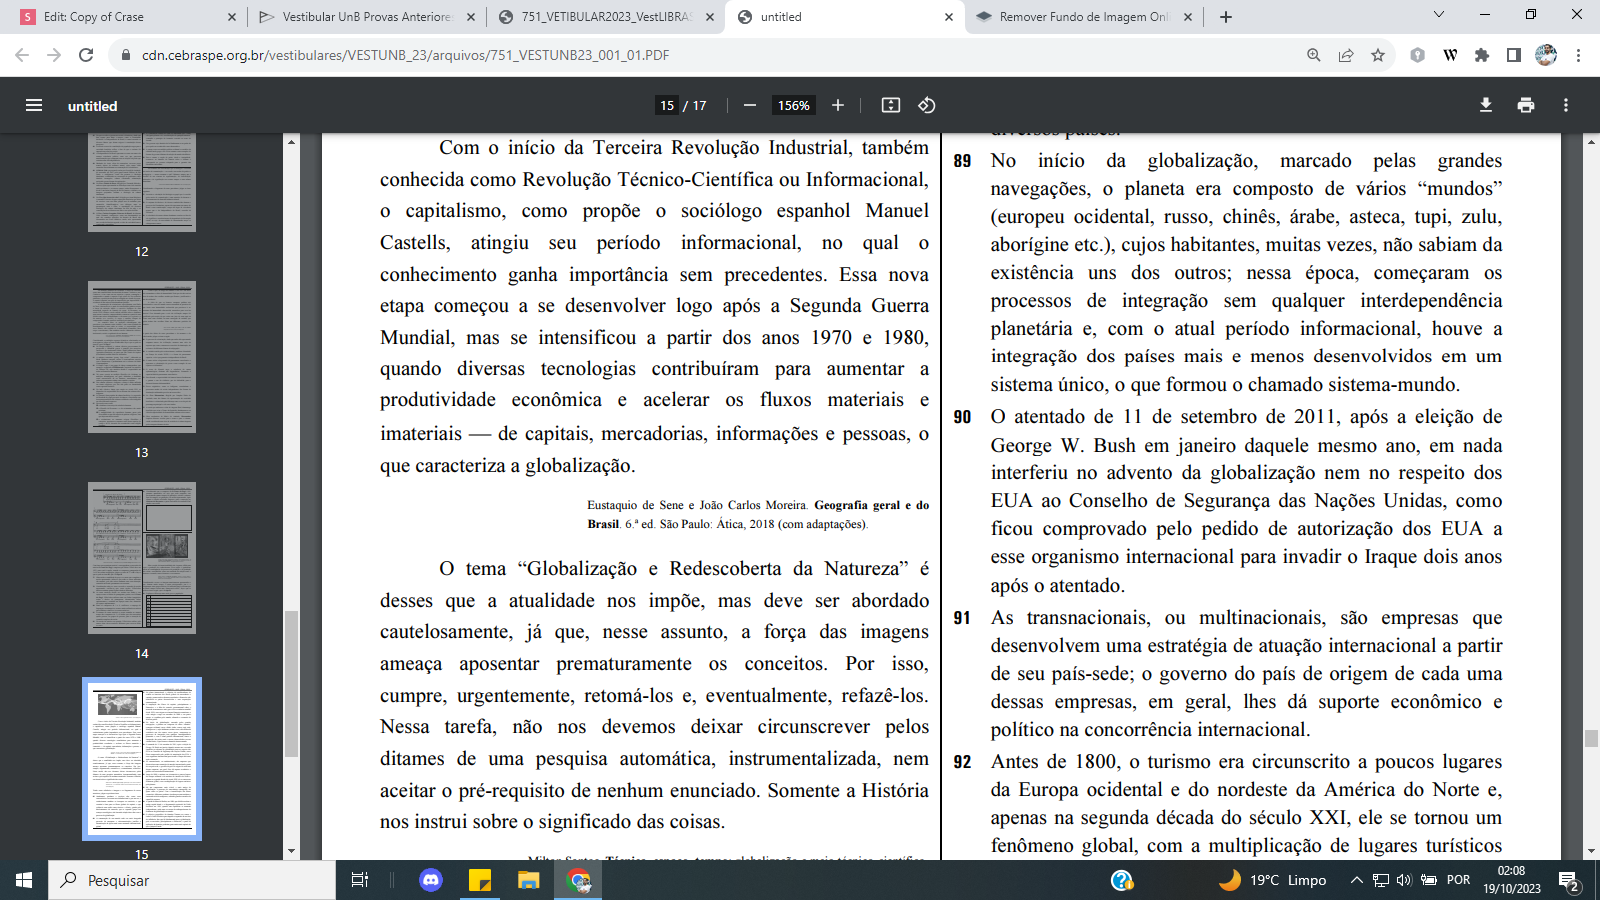
Task: Switch the 'POR' input language indicator
Action: (x=1458, y=880)
